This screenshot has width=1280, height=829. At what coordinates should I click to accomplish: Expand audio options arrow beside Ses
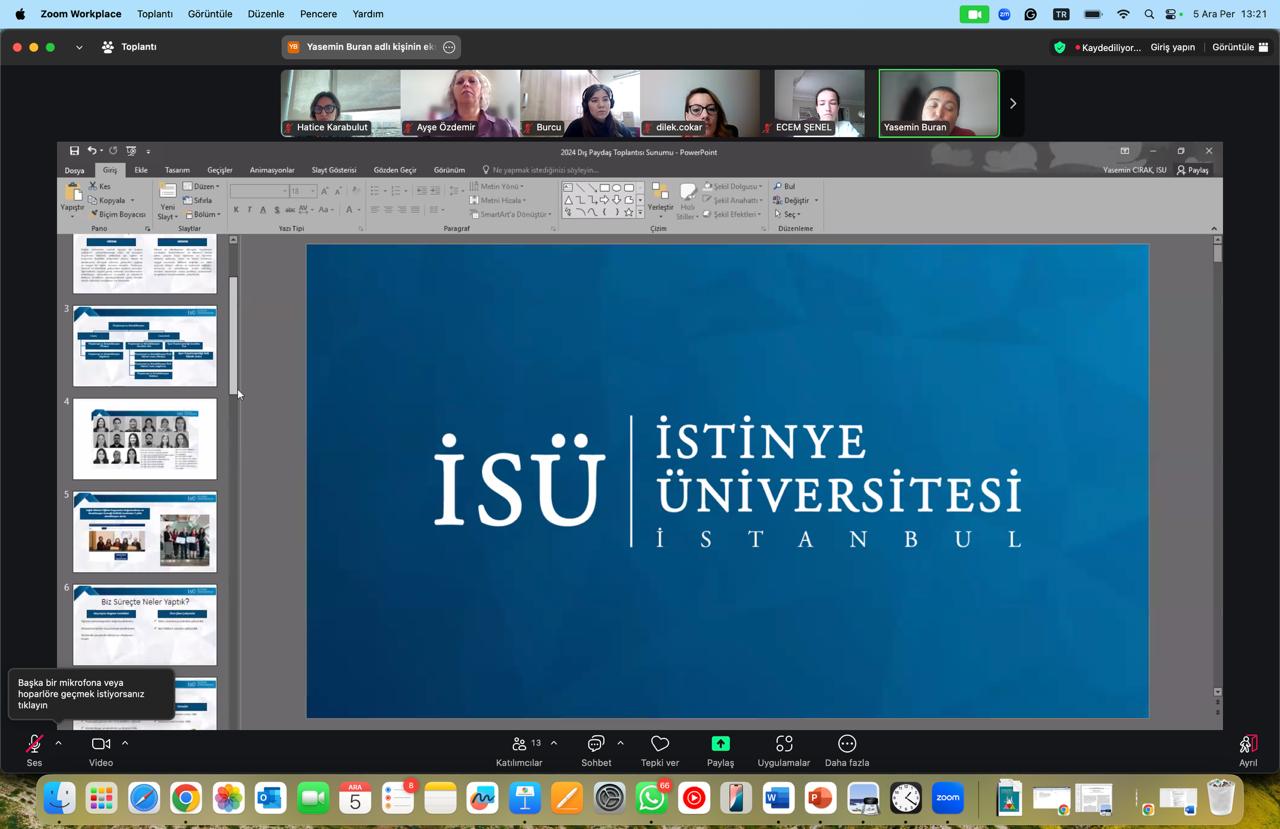tap(58, 743)
